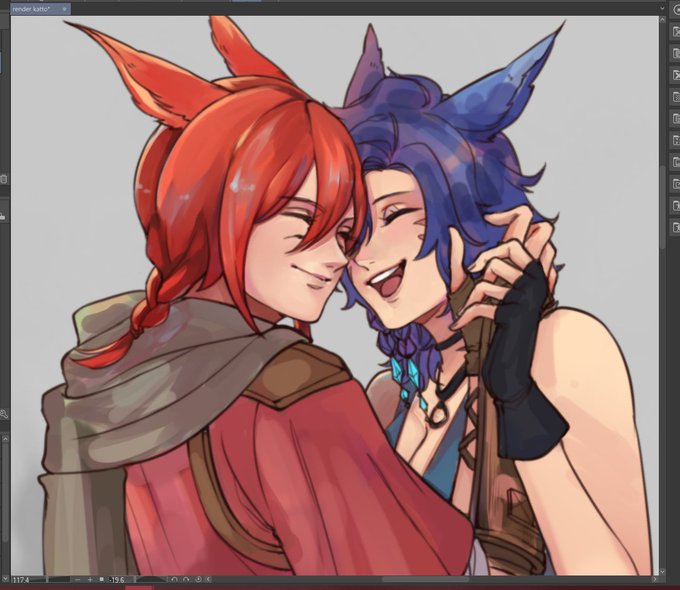This screenshot has width=680, height=590.
Task: Rotate canvas left from the bottom bar
Action: 174,580
